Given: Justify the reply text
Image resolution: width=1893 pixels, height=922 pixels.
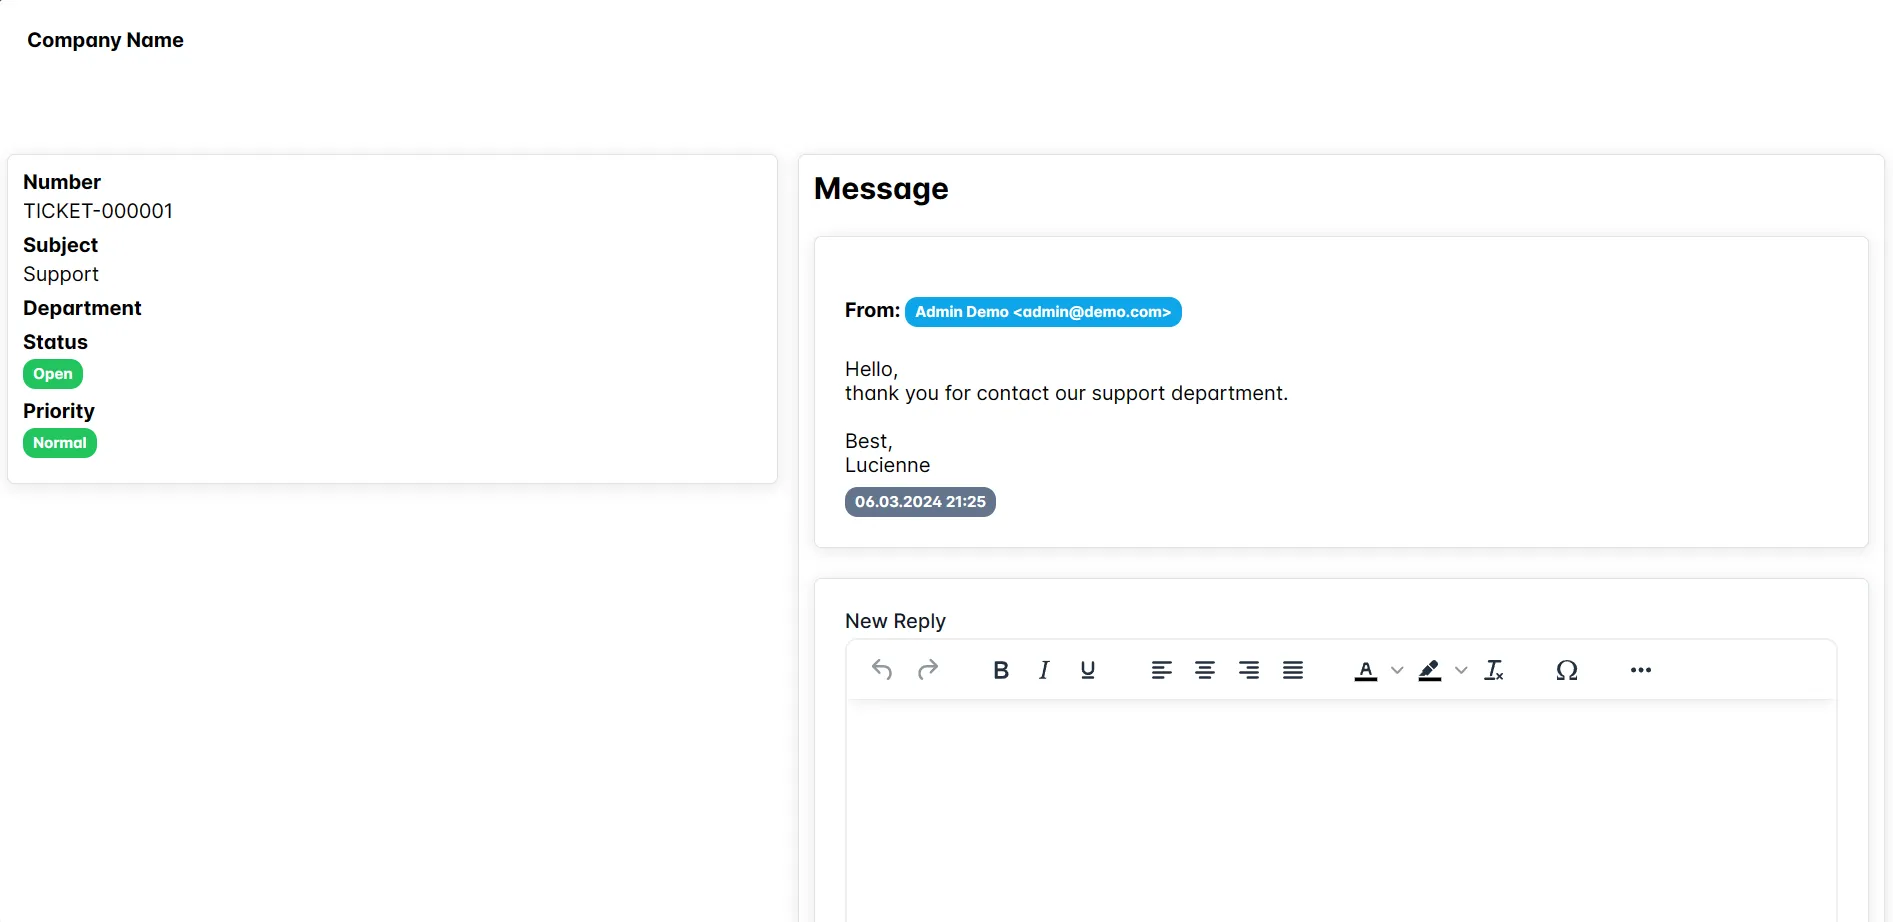Looking at the screenshot, I should coord(1293,670).
